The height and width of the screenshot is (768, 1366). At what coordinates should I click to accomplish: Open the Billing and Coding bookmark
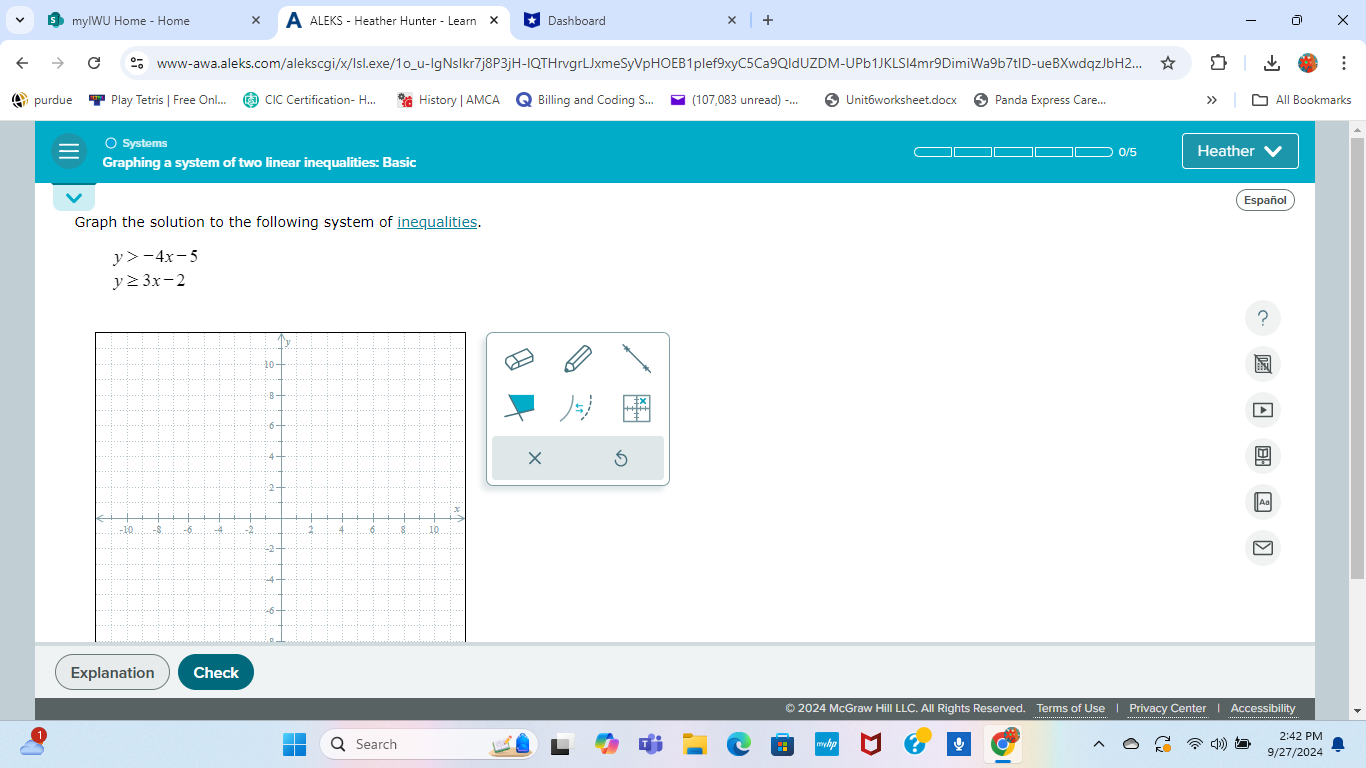585,100
